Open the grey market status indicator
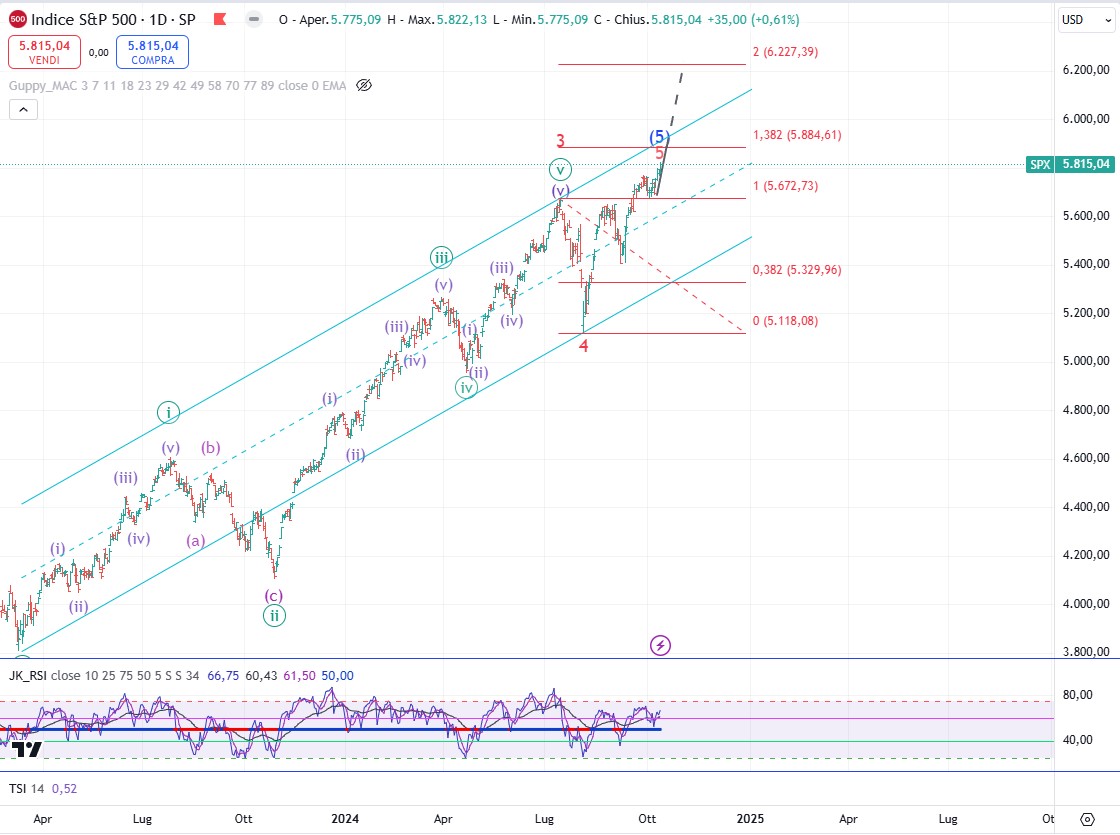This screenshot has height=835, width=1120. click(x=254, y=19)
